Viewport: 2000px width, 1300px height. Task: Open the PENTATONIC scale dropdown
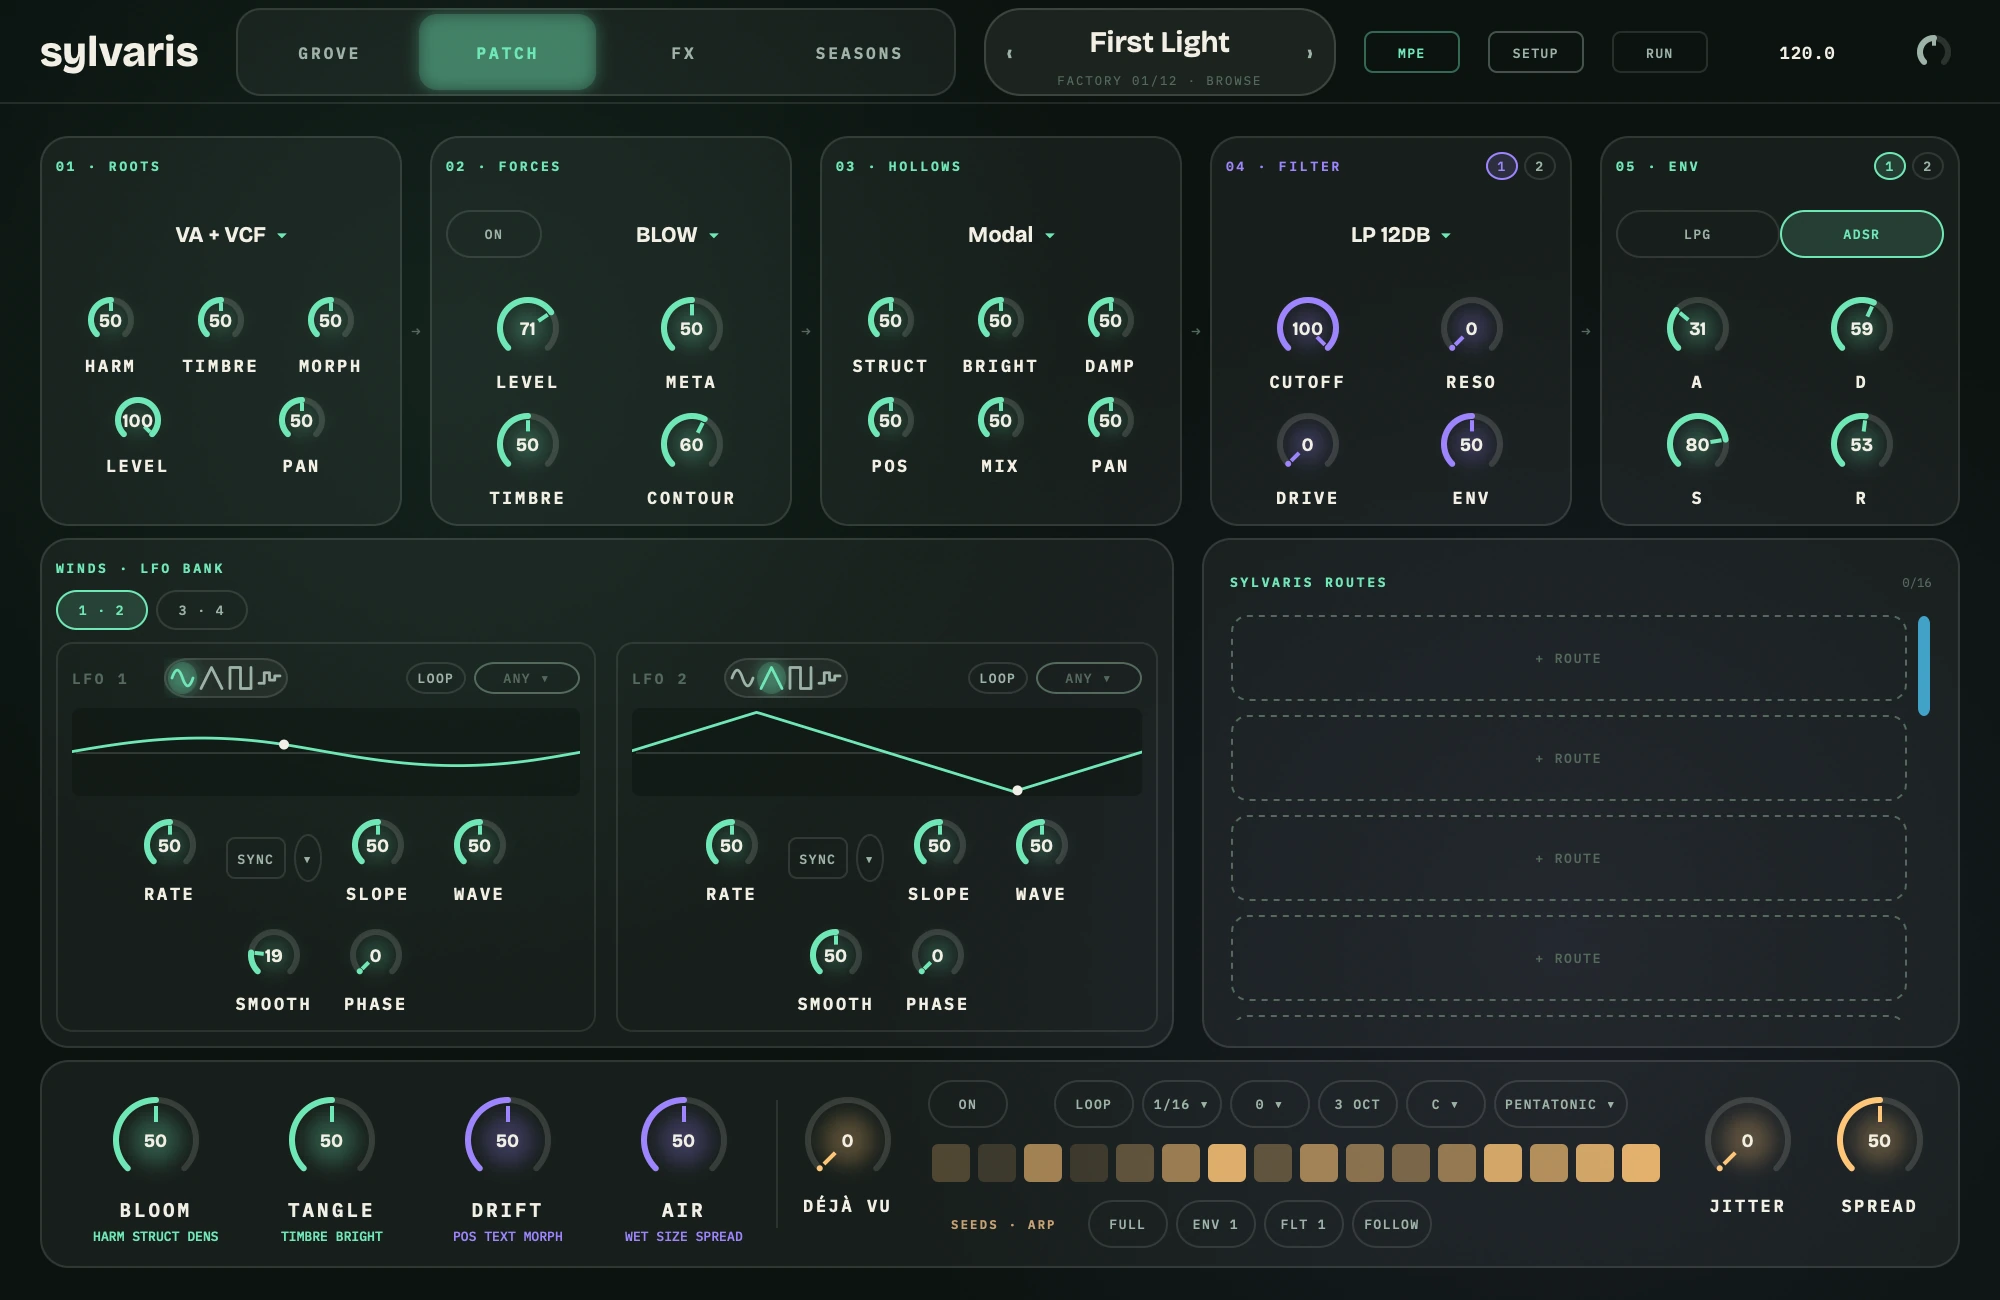(1560, 1104)
